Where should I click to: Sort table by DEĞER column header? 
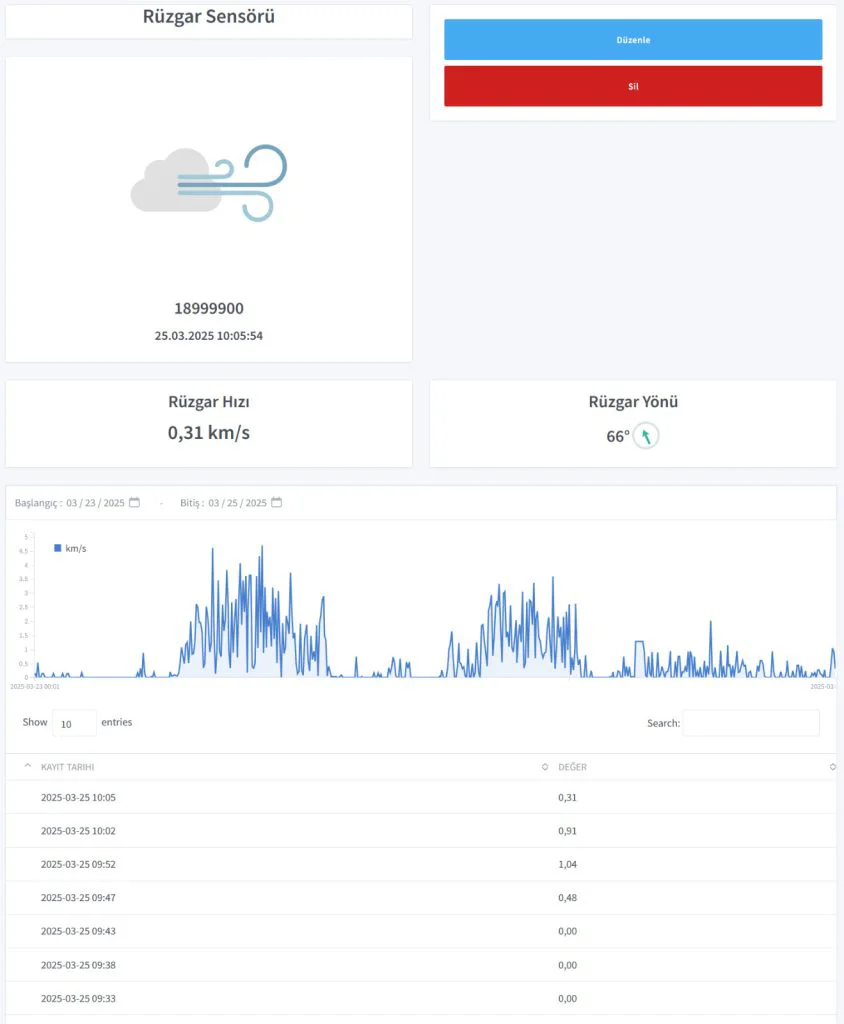(x=572, y=767)
